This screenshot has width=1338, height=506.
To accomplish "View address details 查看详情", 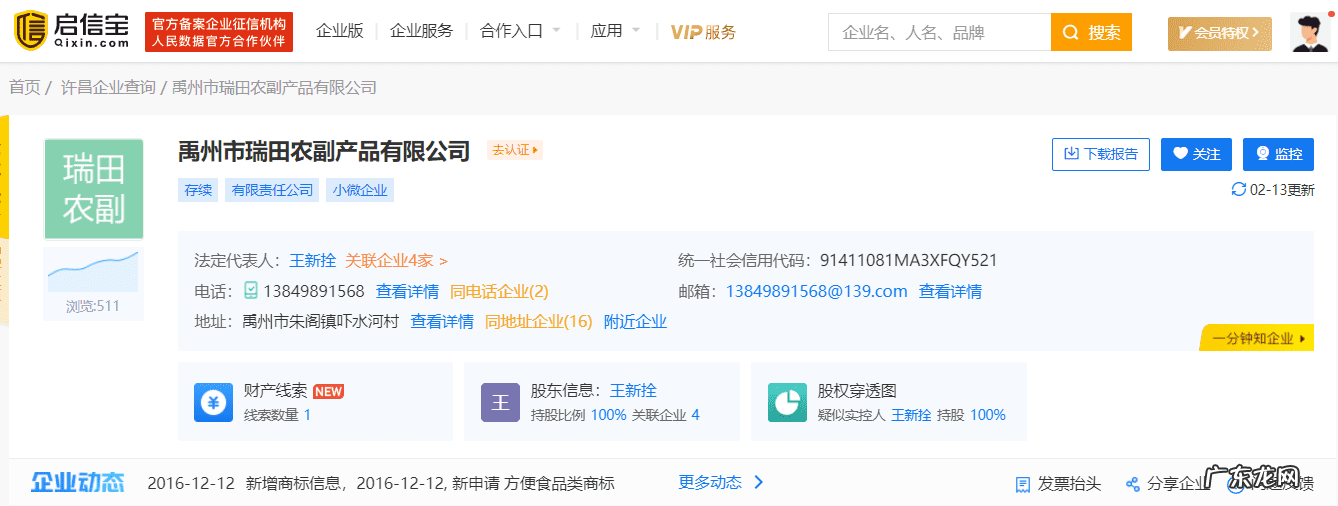I will [x=442, y=322].
